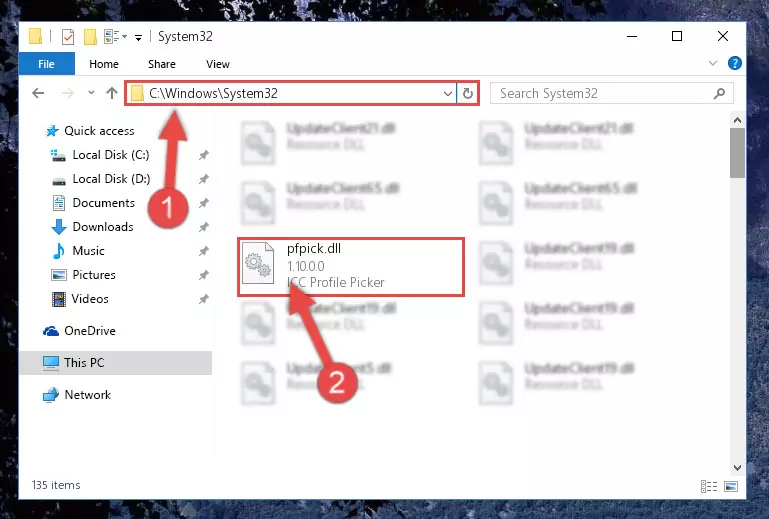The width and height of the screenshot is (769, 519).
Task: Click the 135 items status text
Action: pos(56,485)
